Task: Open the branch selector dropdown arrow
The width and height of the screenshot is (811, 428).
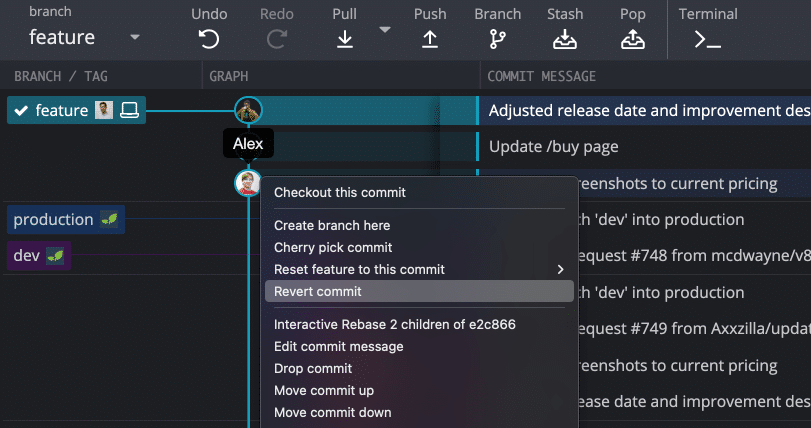Action: pos(134,37)
